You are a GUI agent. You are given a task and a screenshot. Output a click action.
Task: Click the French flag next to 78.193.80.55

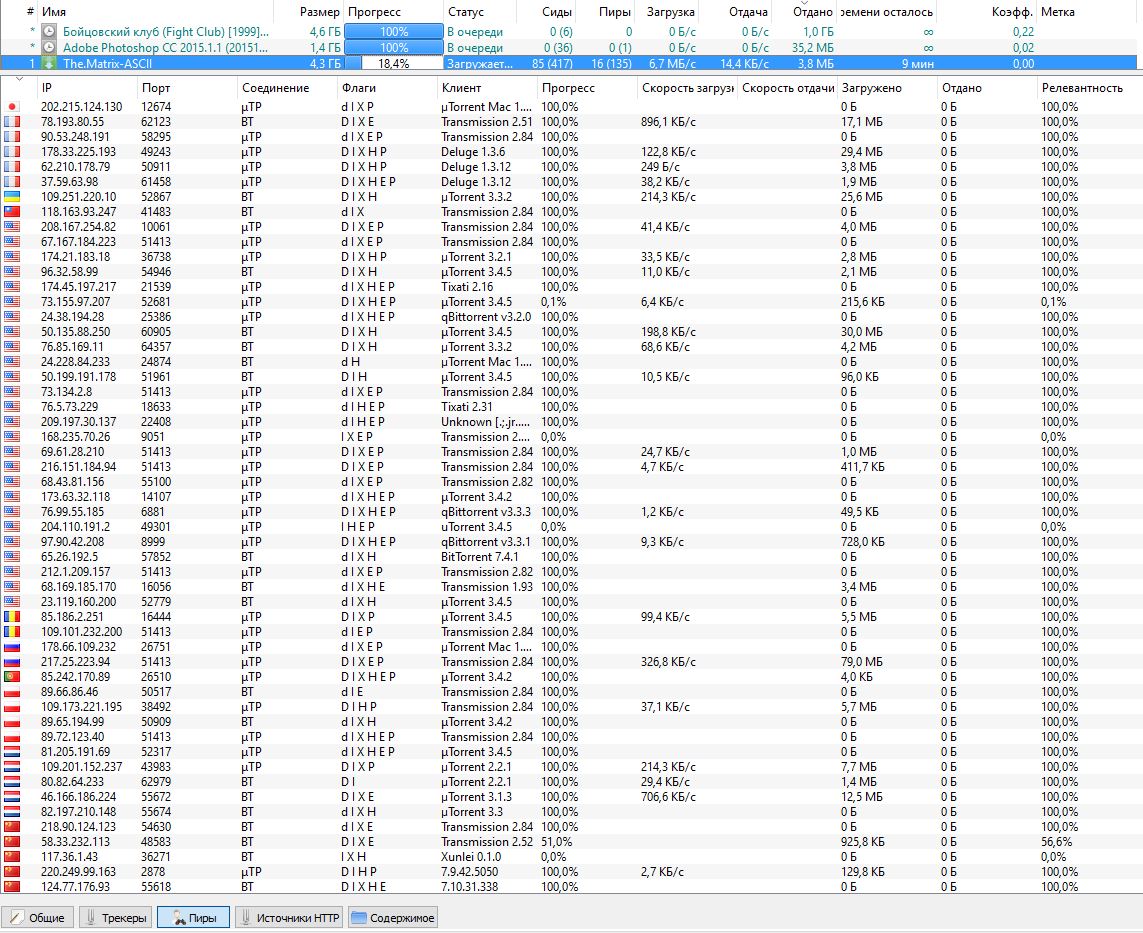click(12, 122)
